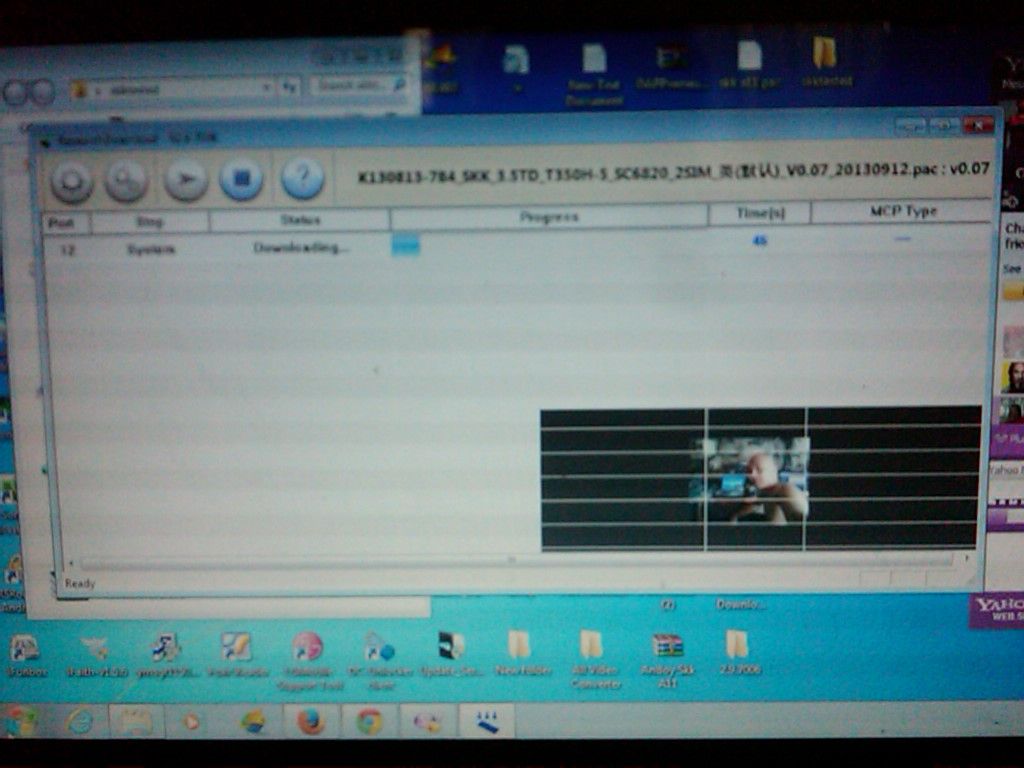Click the Progress column header
1024x768 pixels.
pos(549,217)
